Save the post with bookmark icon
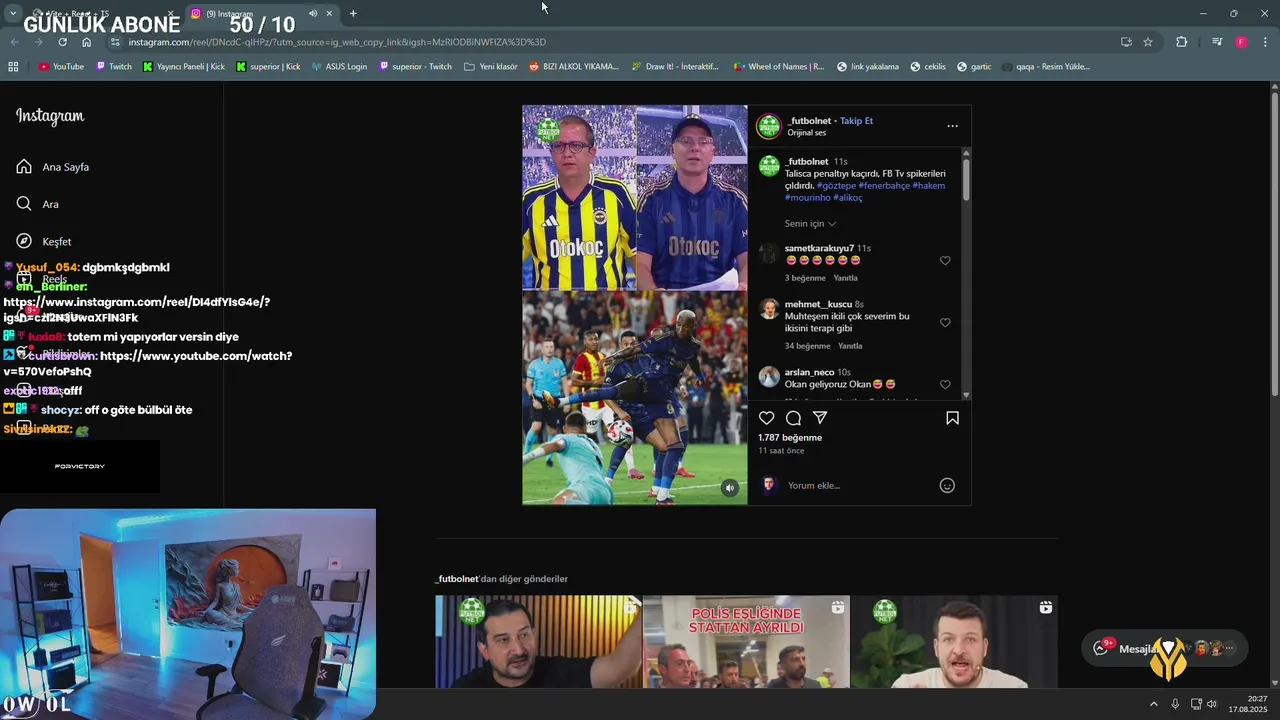 pos(952,418)
